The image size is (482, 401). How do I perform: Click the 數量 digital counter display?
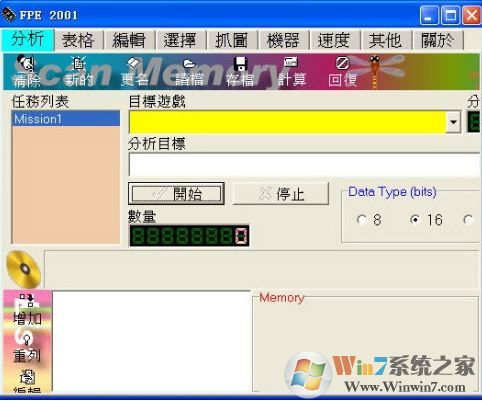[189, 236]
